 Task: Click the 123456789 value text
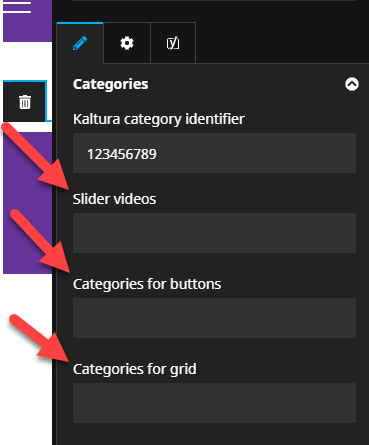[122, 154]
